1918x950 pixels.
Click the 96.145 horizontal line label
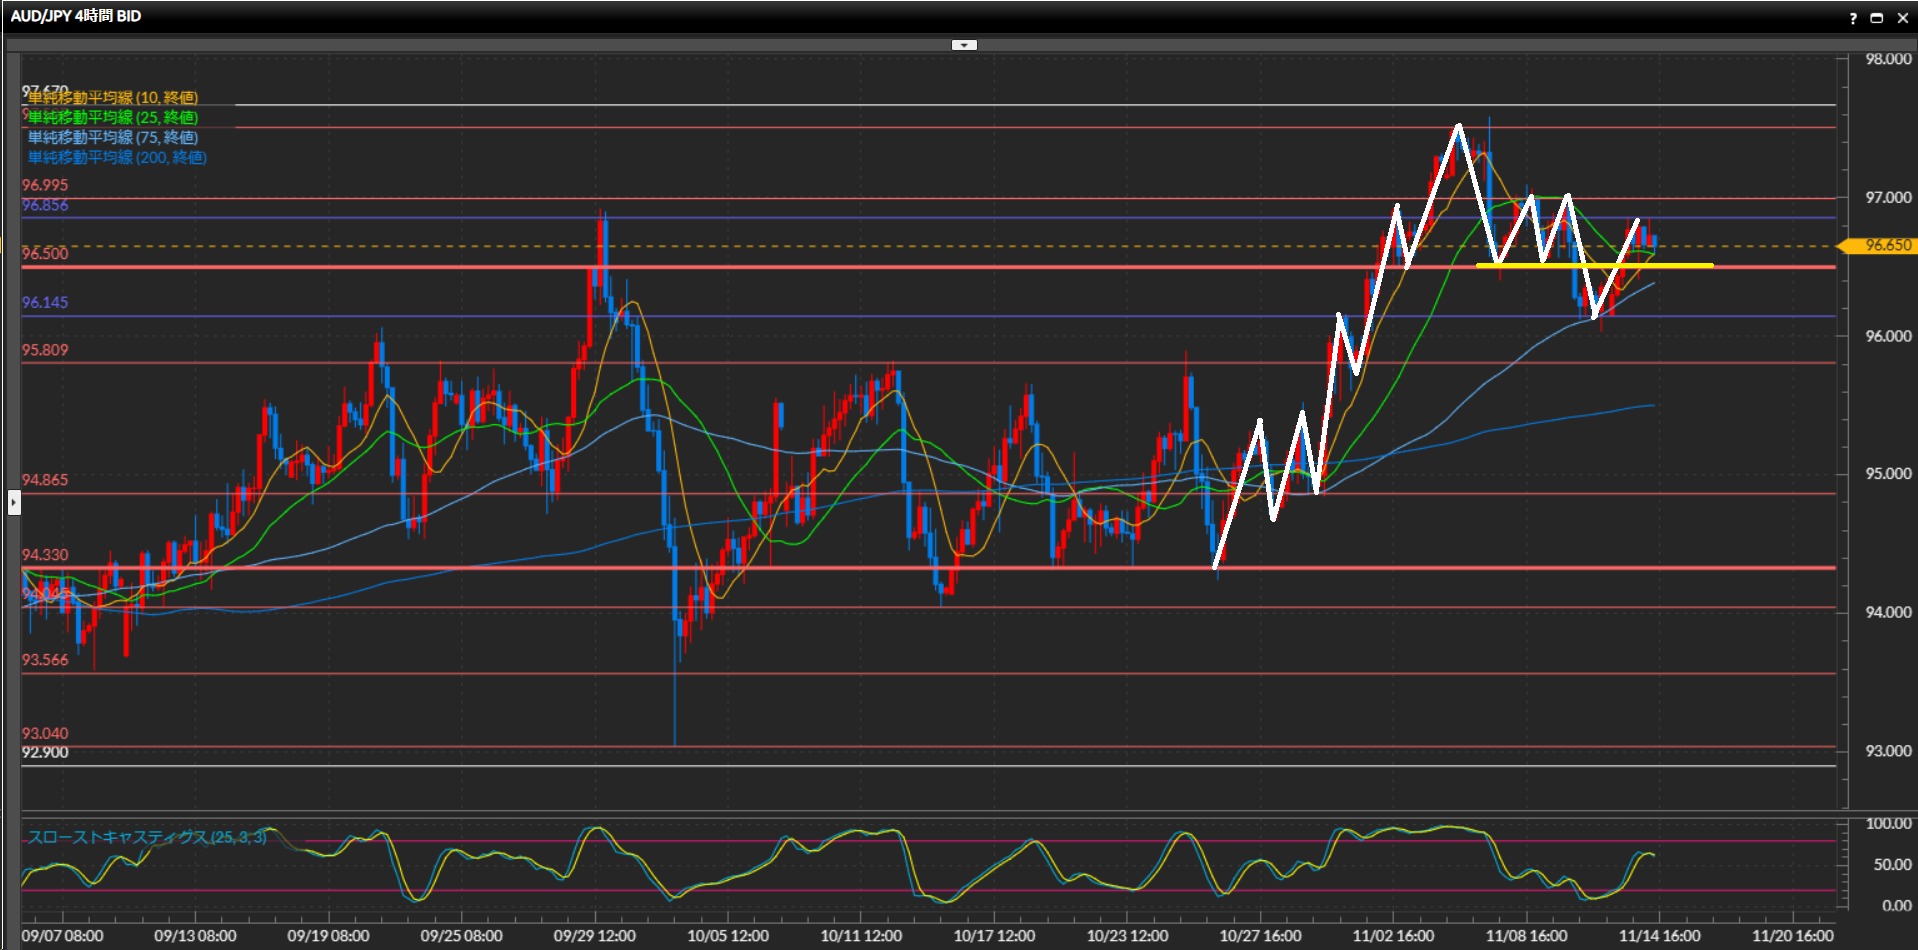[45, 302]
